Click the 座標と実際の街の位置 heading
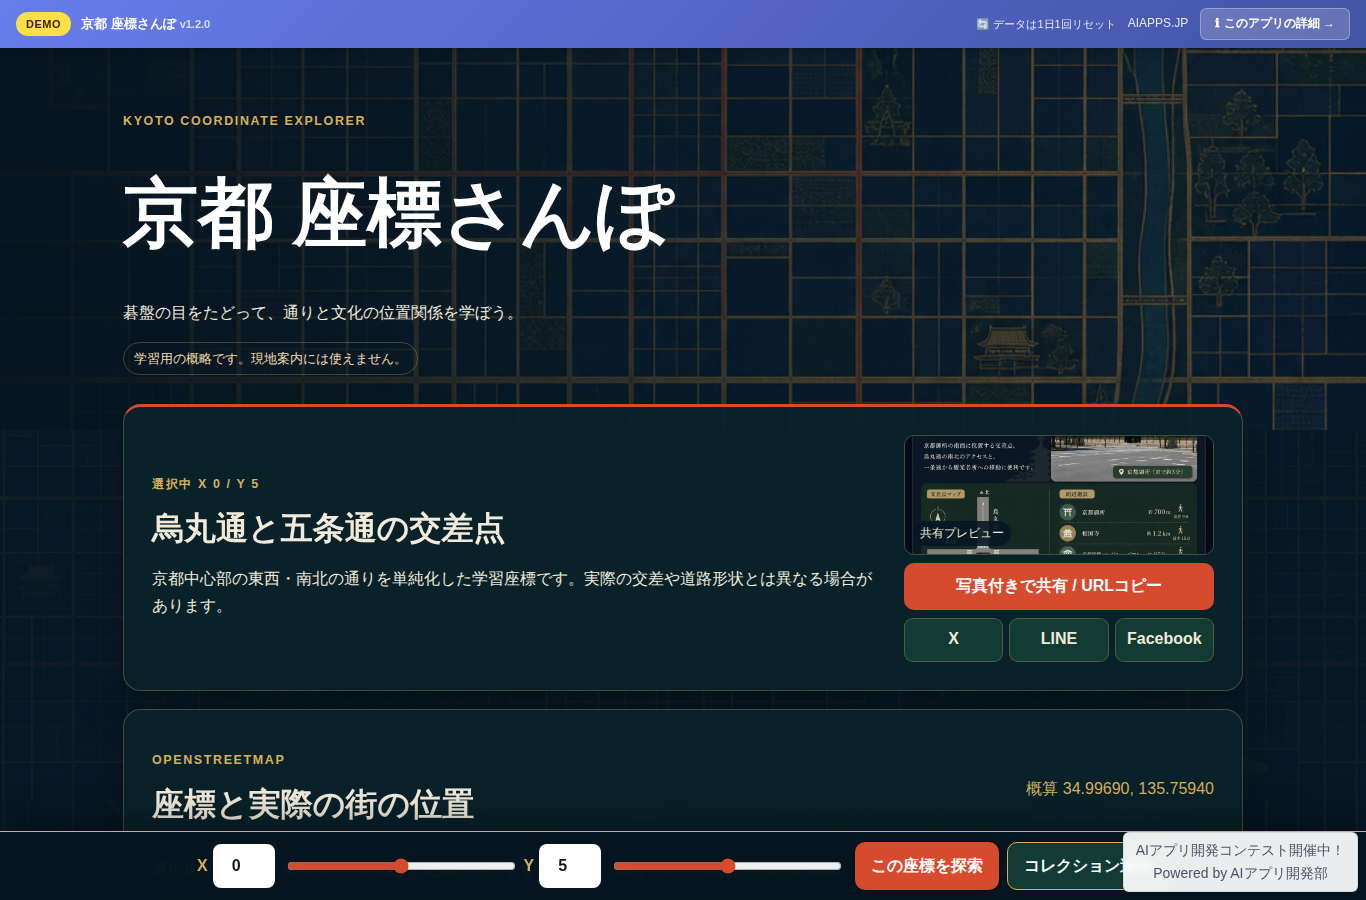Viewport: 1366px width, 900px height. pyautogui.click(x=313, y=804)
